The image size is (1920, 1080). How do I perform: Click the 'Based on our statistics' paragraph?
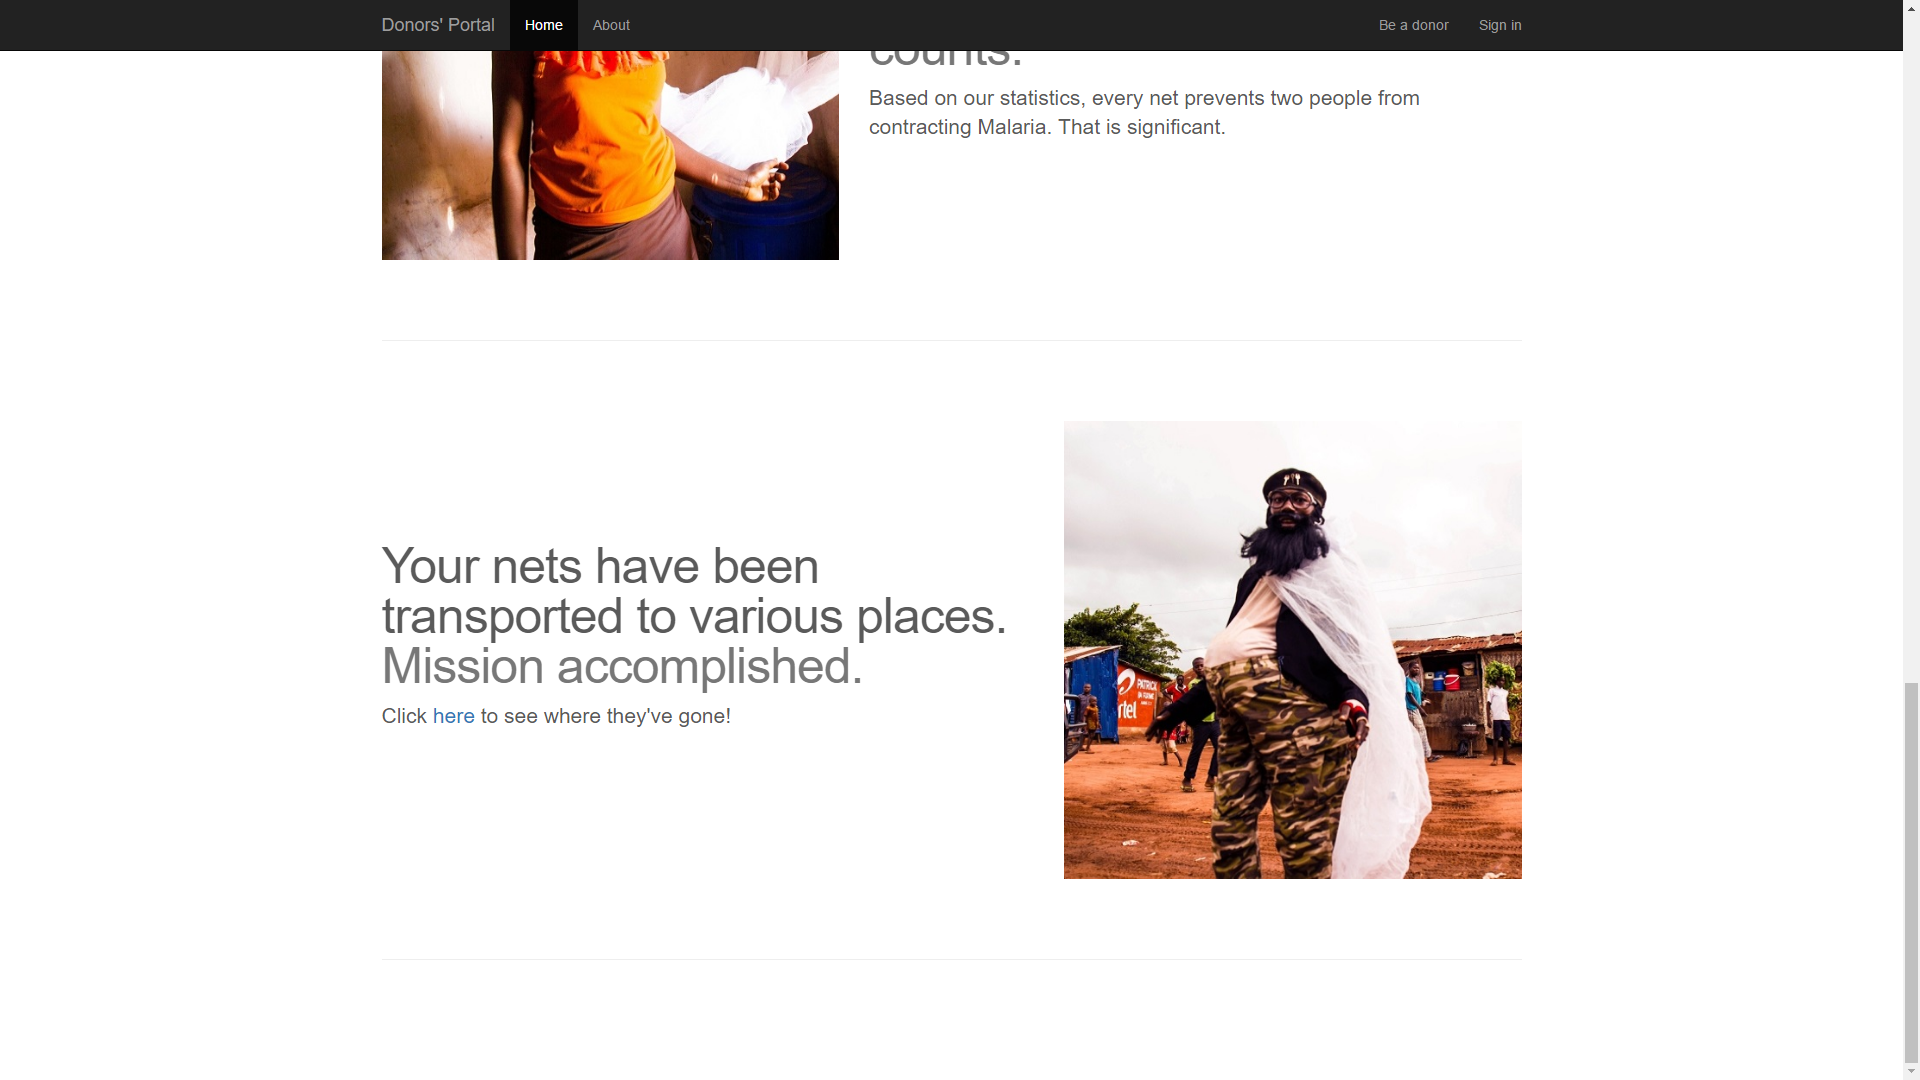[1144, 113]
